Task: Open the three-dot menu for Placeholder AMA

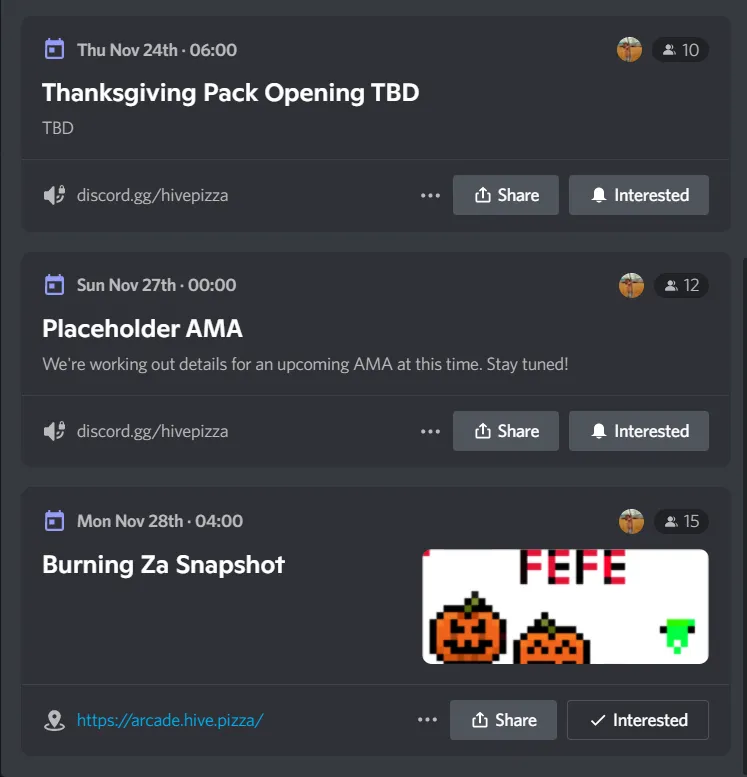Action: (430, 431)
